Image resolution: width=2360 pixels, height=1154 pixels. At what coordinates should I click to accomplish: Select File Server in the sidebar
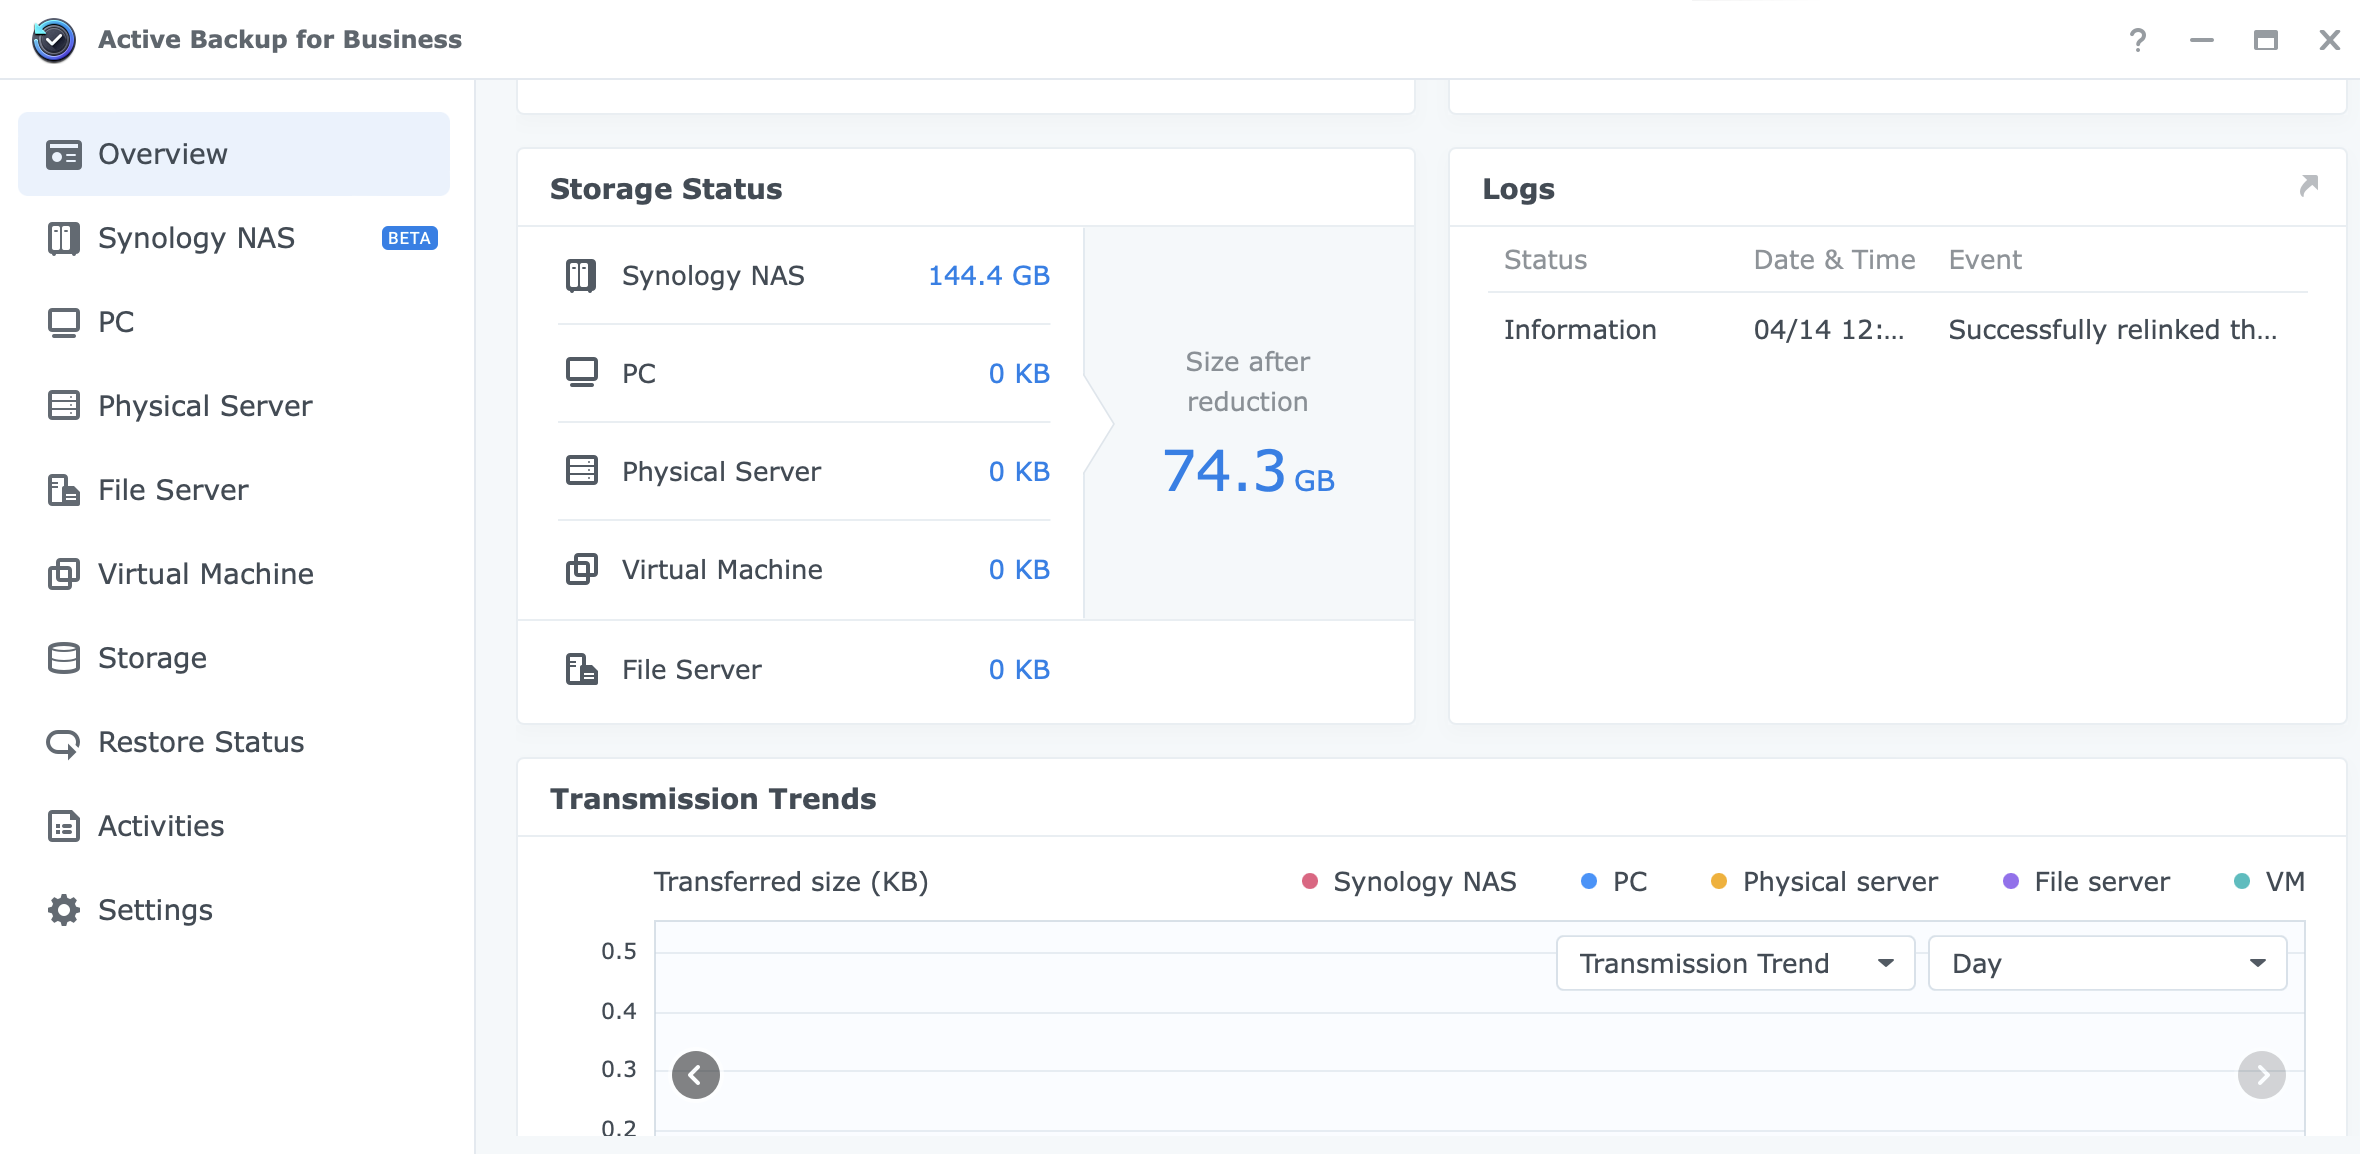234,490
